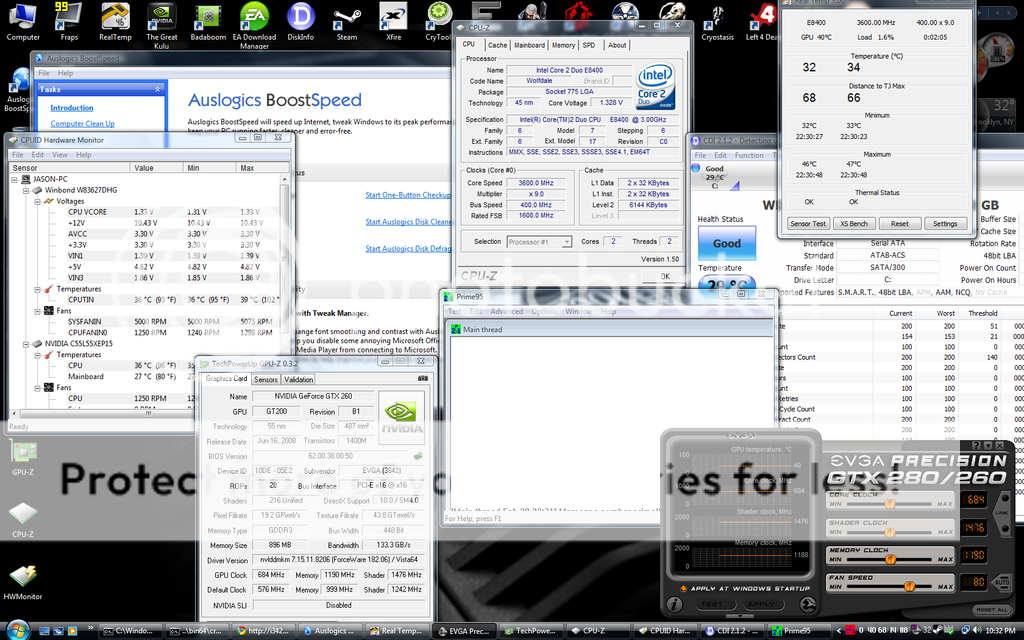Viewport: 1024px width, 640px height.
Task: Click the Start One-Button Checkup link
Action: click(408, 195)
